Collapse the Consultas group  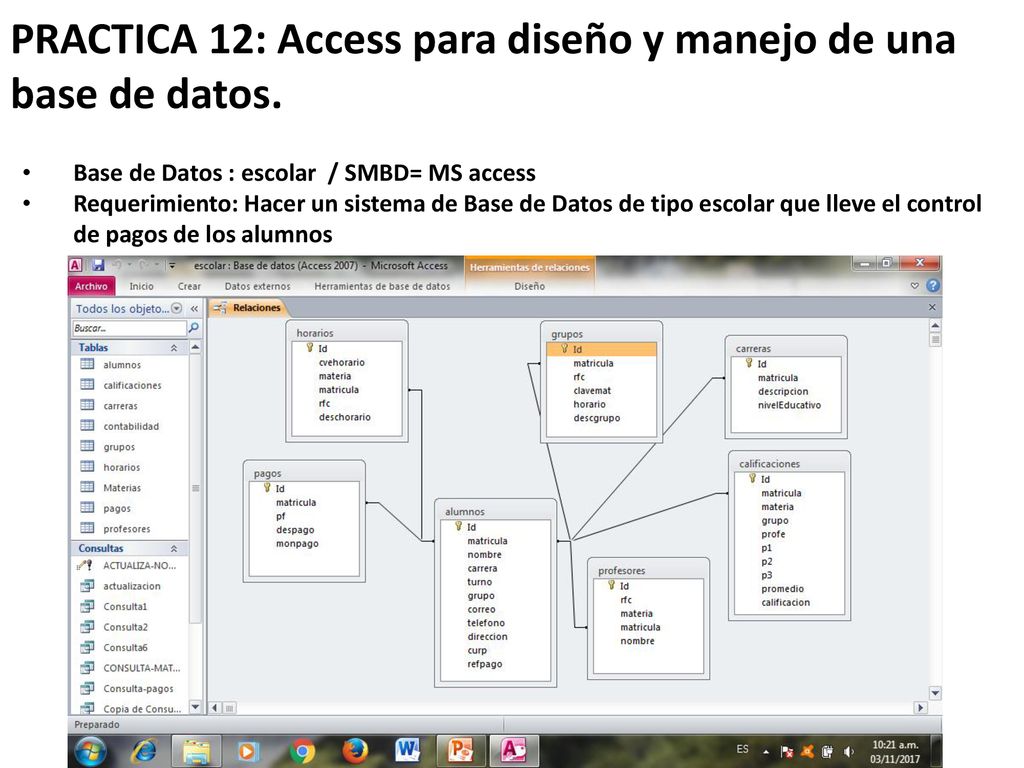point(174,549)
